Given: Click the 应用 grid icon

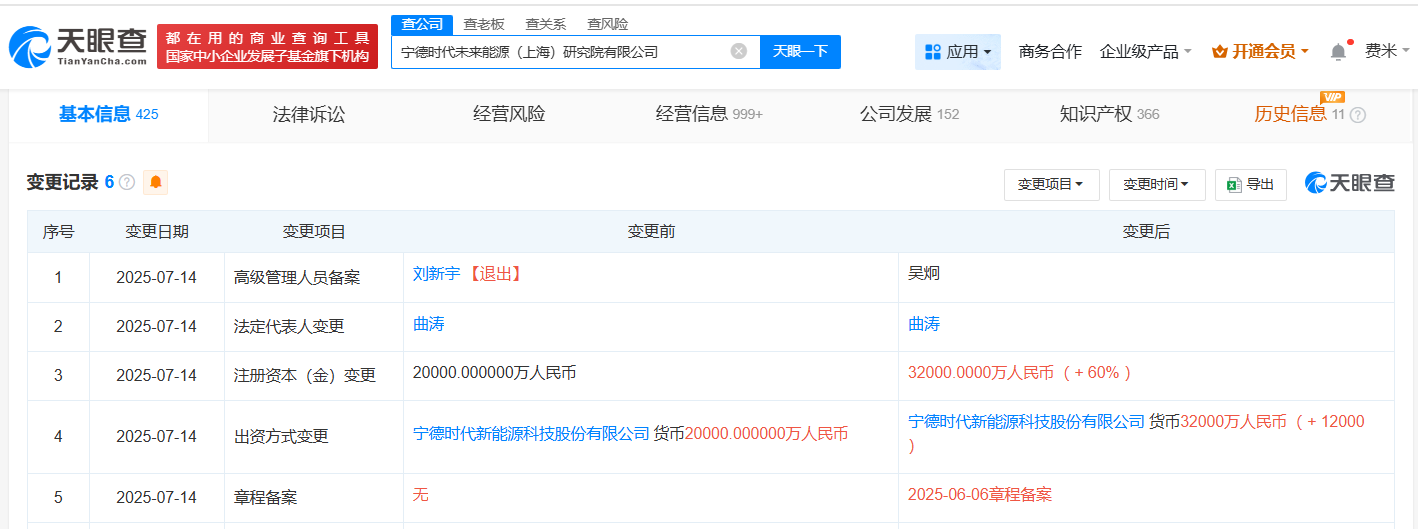Looking at the screenshot, I should 933,51.
